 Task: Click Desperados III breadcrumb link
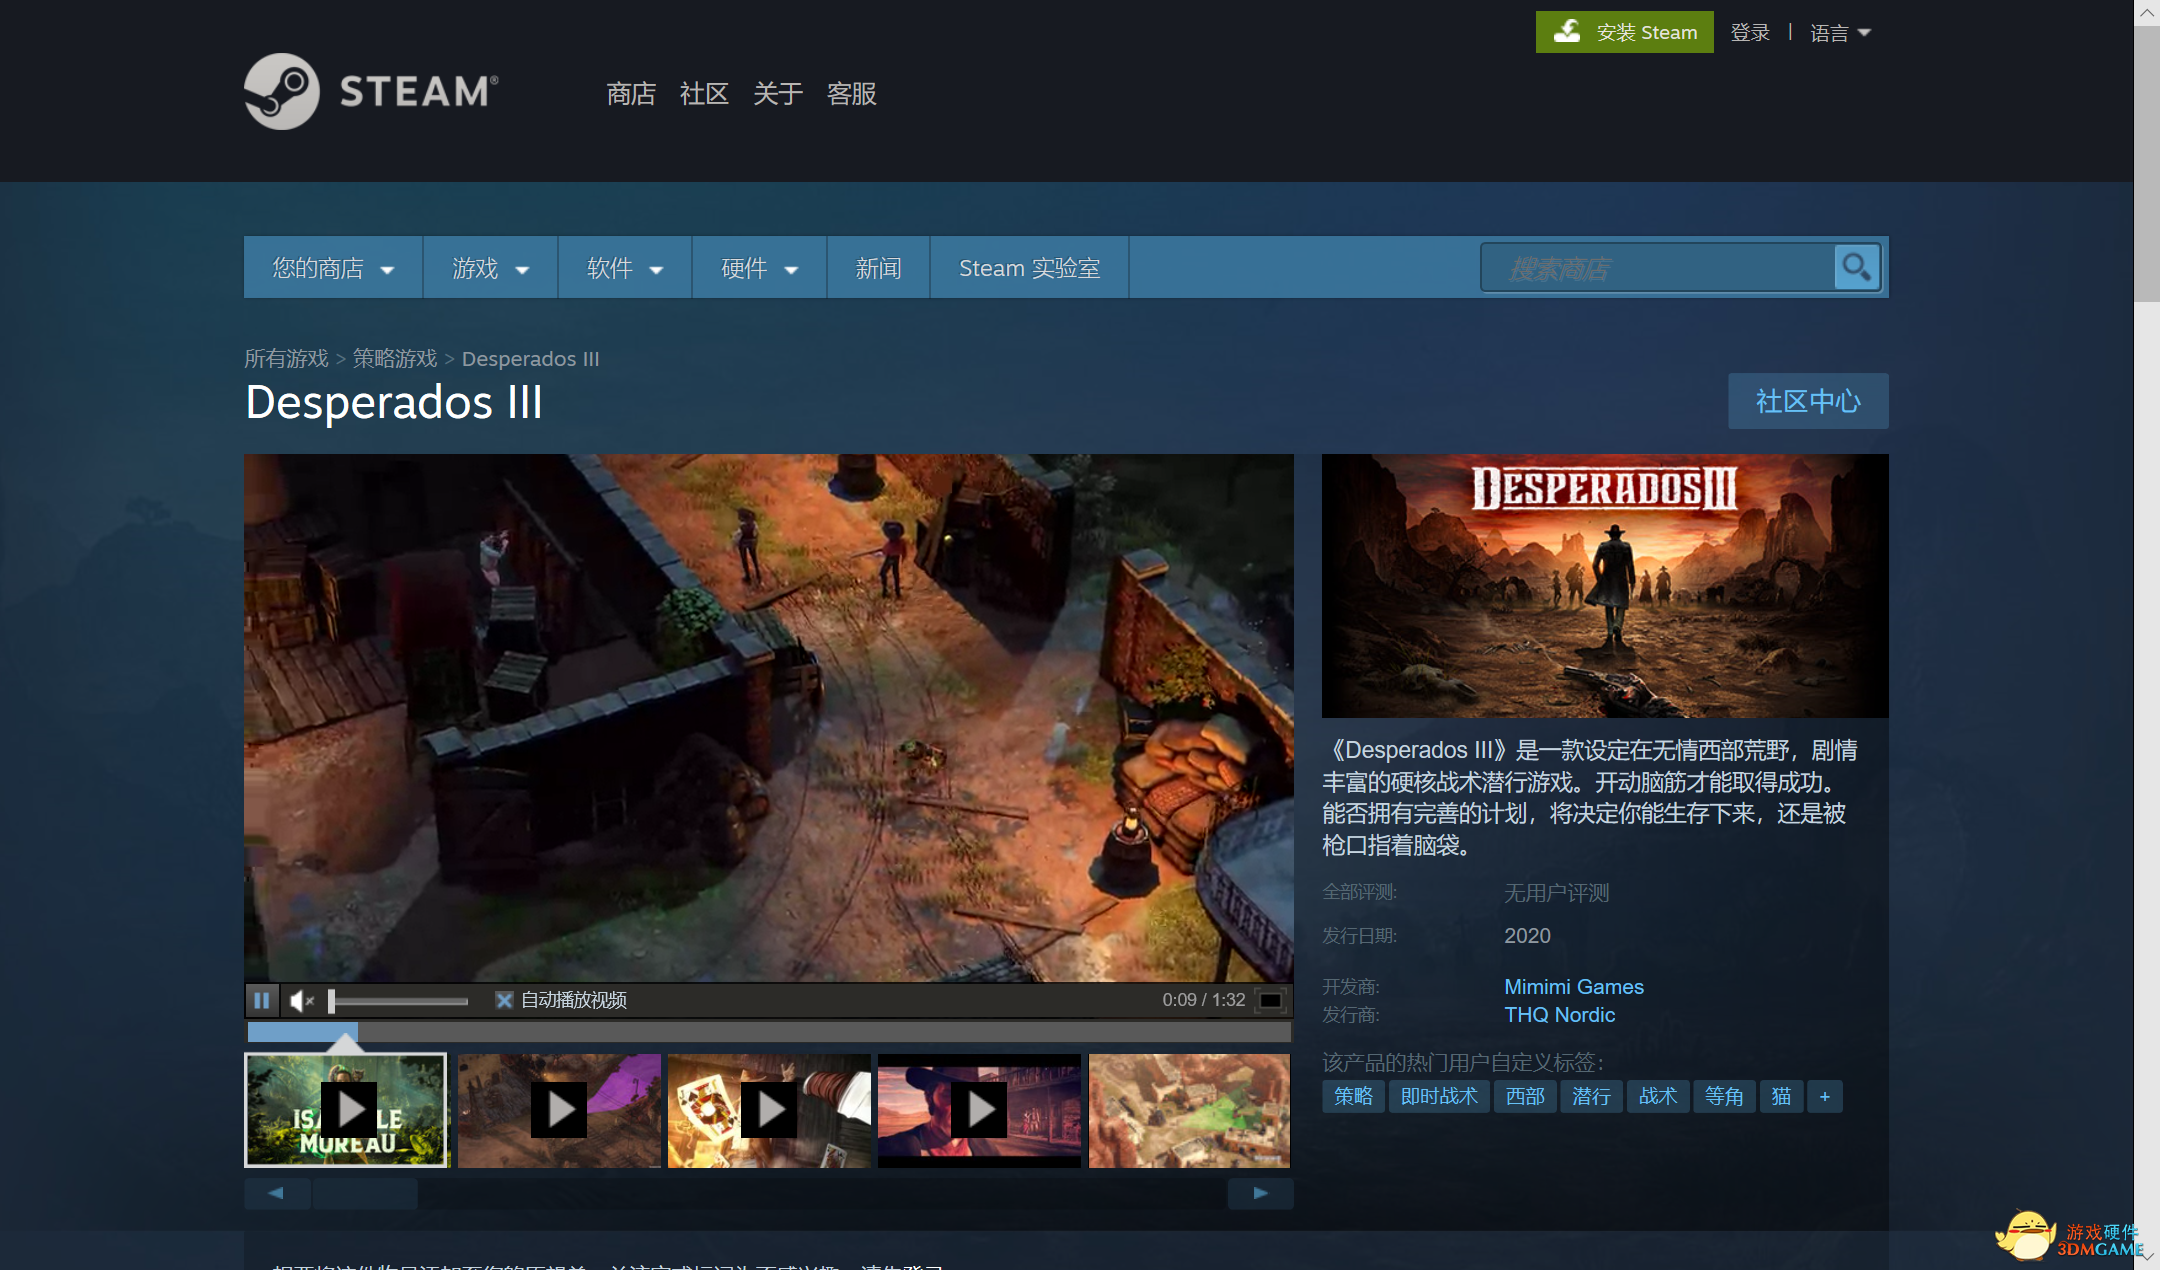click(x=531, y=358)
